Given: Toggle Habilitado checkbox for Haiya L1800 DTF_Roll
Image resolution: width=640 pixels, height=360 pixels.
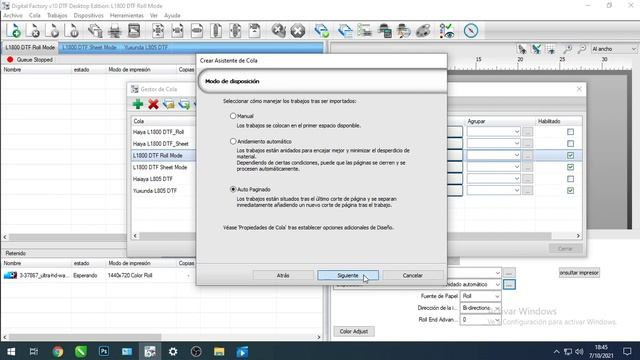Looking at the screenshot, I should 570,132.
